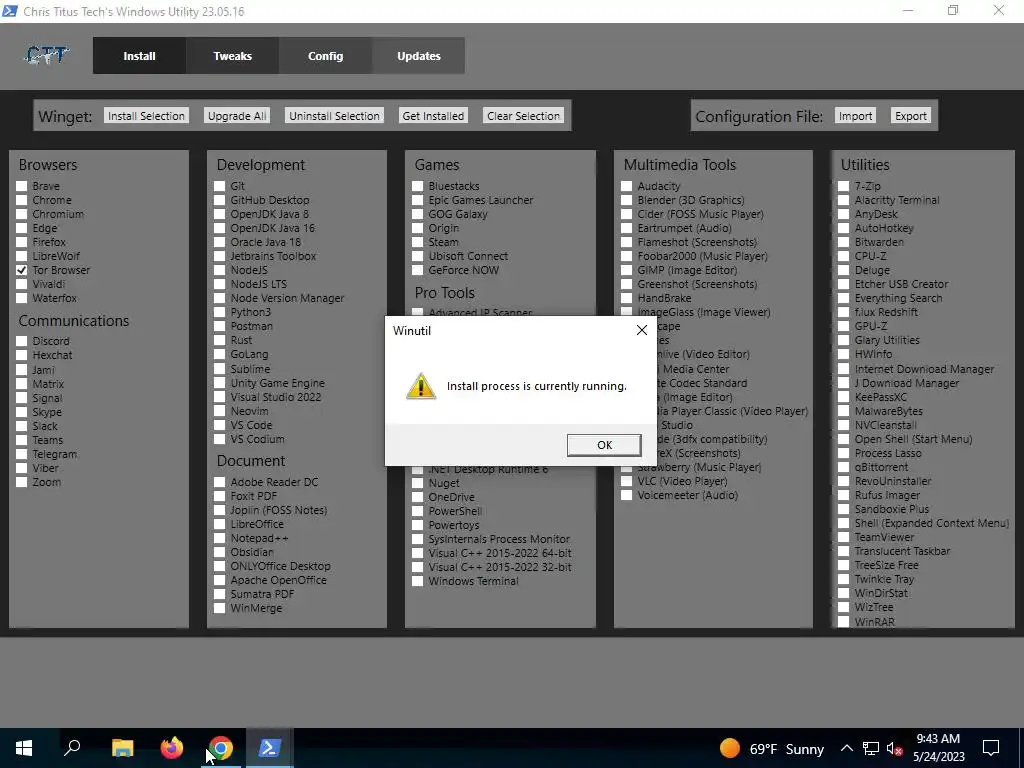The image size is (1024, 768).
Task: Check the Powertoys checkbox
Action: pyautogui.click(x=417, y=525)
